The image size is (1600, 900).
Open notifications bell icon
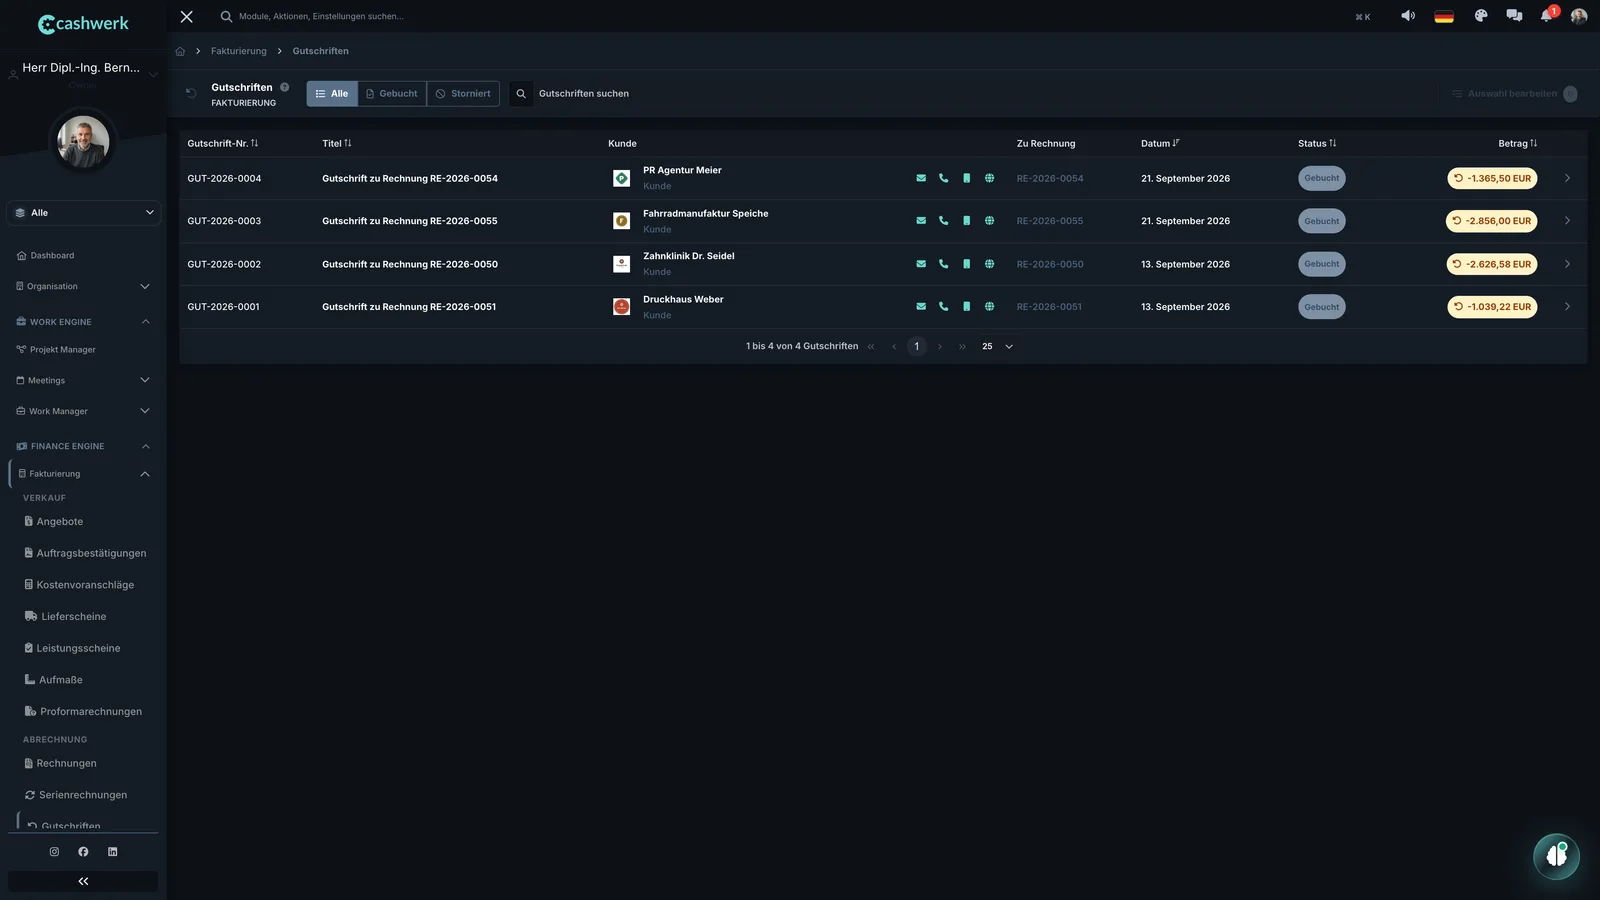coord(1547,16)
